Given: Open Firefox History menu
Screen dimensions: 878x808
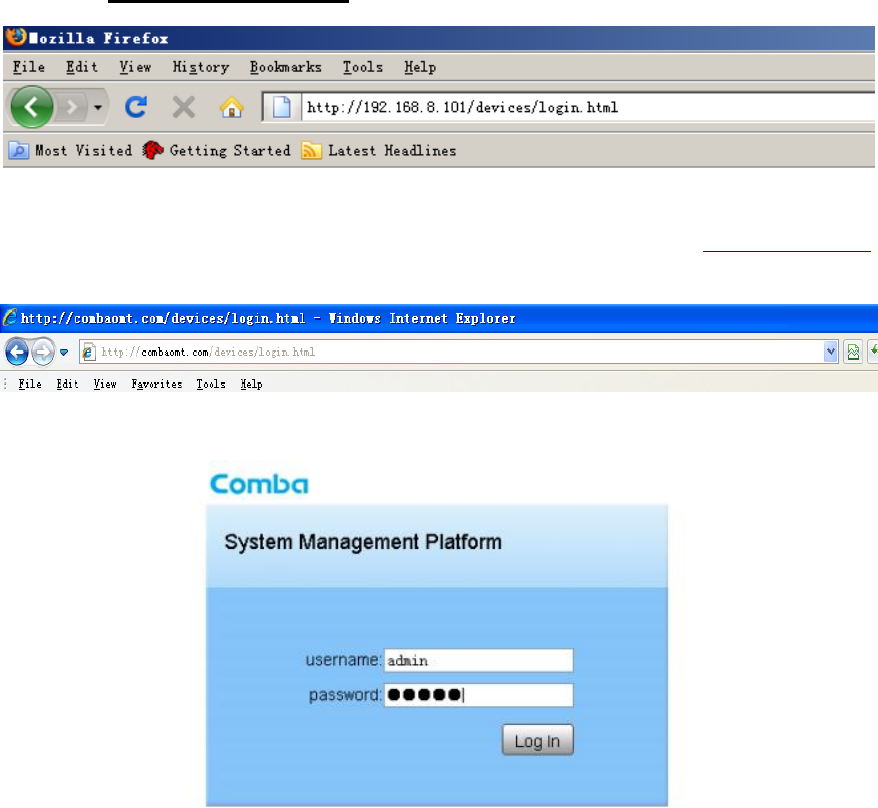Looking at the screenshot, I should [200, 67].
